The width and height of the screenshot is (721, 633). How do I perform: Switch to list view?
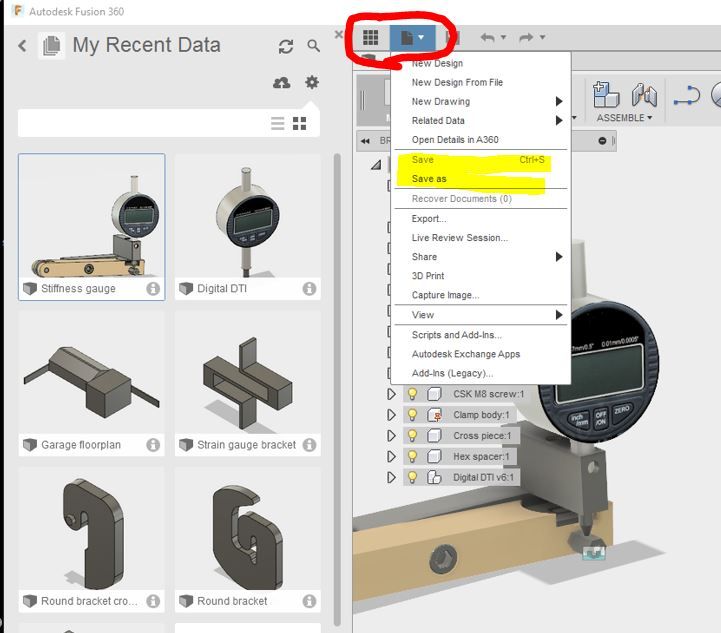click(278, 123)
